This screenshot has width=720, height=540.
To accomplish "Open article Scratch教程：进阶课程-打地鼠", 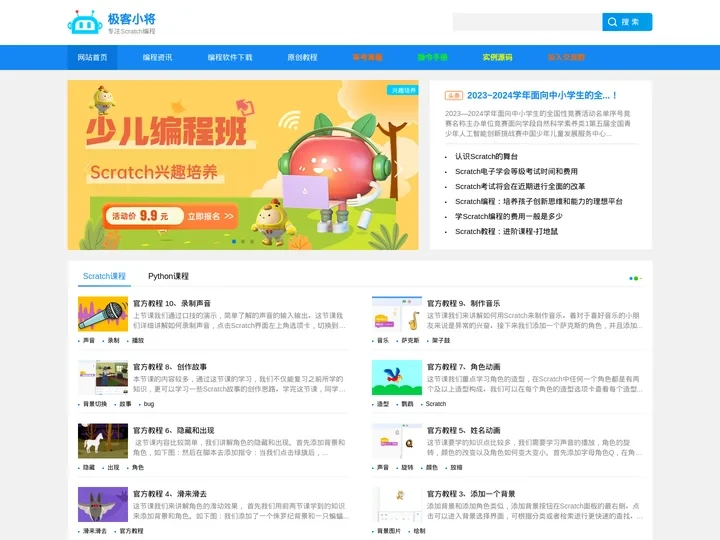I will tap(506, 231).
